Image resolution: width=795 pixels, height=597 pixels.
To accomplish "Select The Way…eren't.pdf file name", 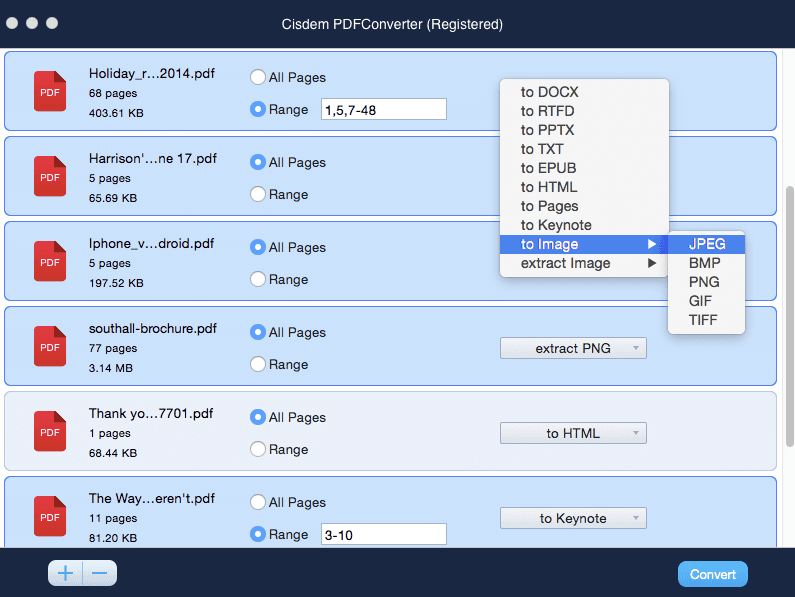I will (152, 498).
